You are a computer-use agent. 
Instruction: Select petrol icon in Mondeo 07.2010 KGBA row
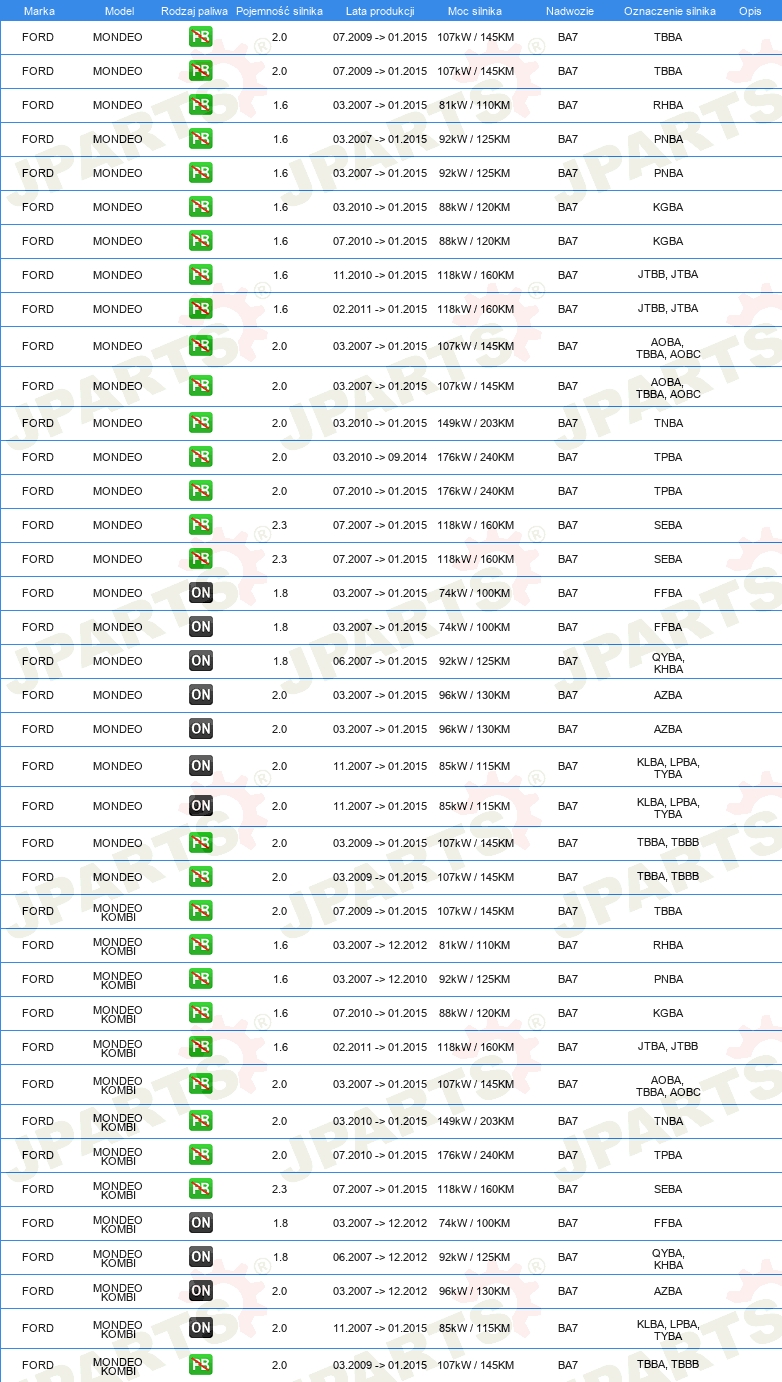point(201,241)
